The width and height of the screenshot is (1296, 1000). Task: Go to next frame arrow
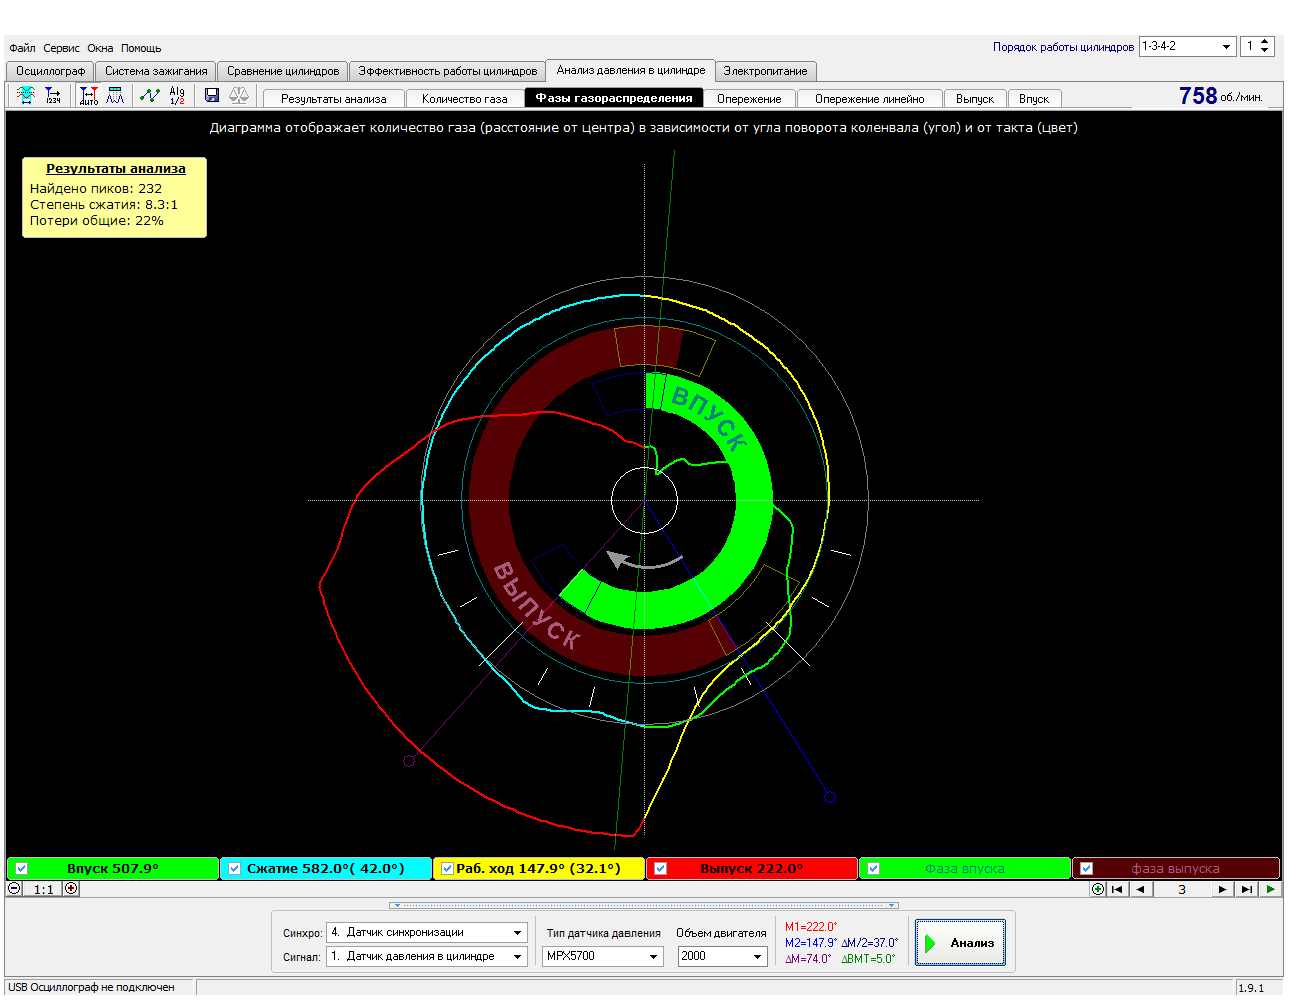[x=1222, y=889]
